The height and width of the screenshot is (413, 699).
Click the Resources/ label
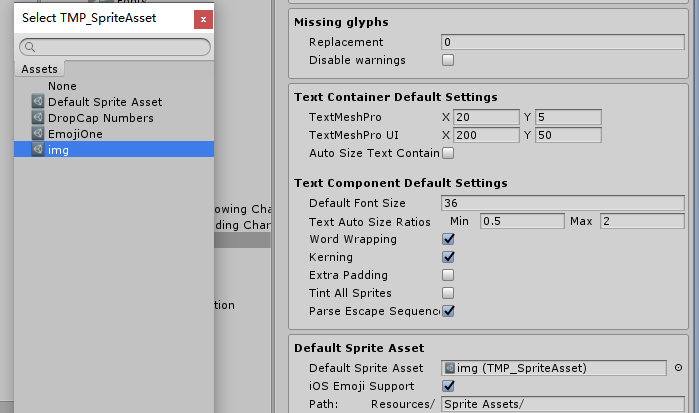[x=403, y=404]
